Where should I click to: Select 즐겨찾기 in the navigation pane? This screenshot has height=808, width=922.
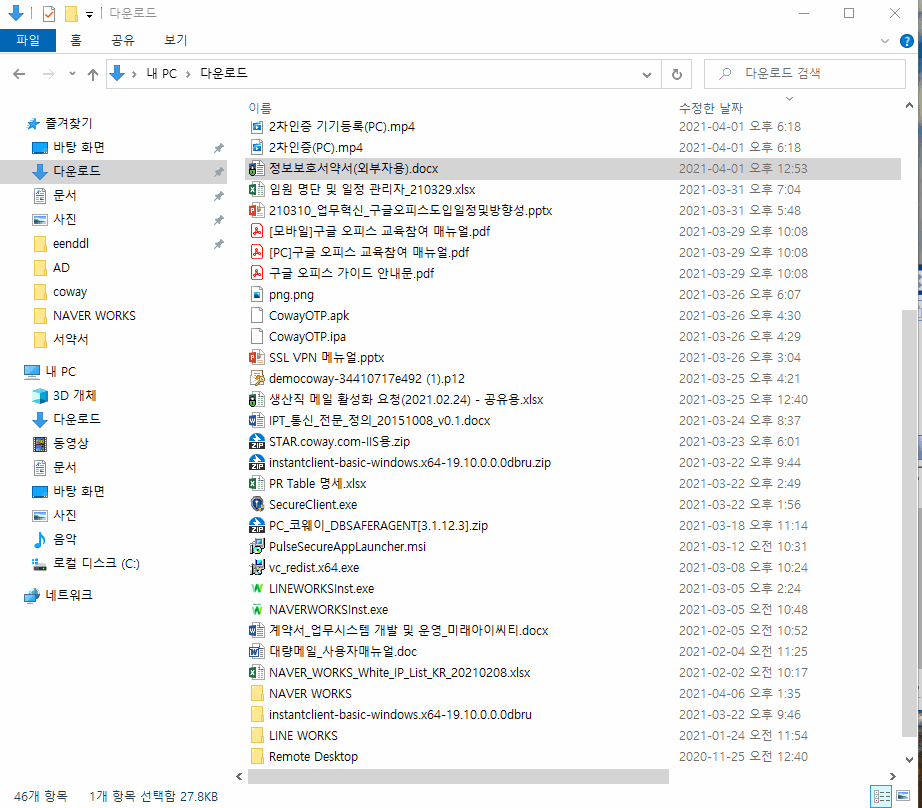68,123
